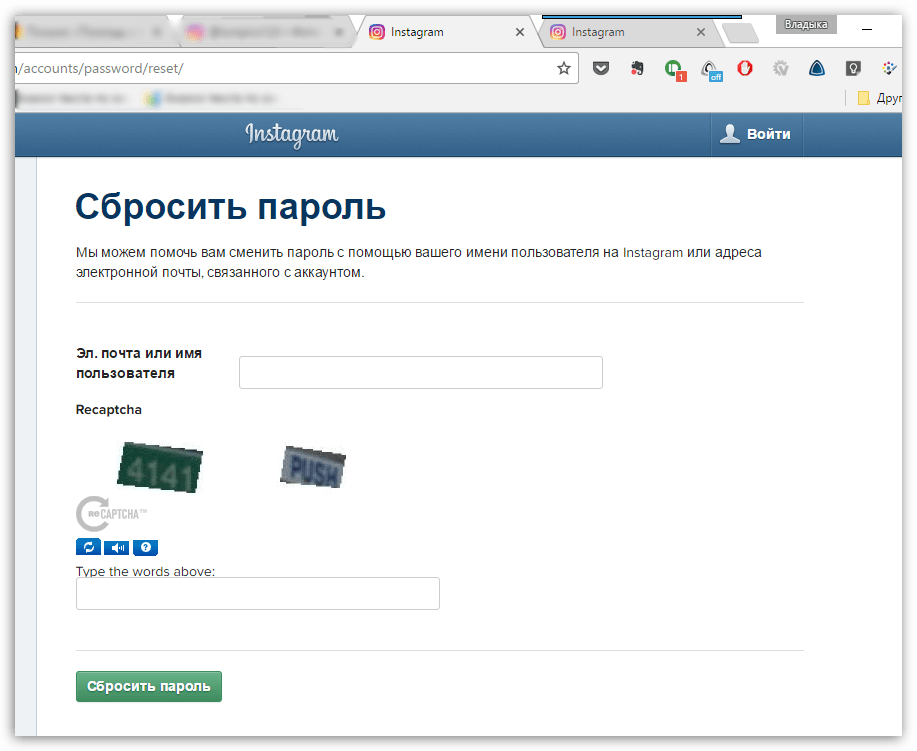
Task: Switch to the audio reCAPTCHA challenge
Action: pos(117,547)
